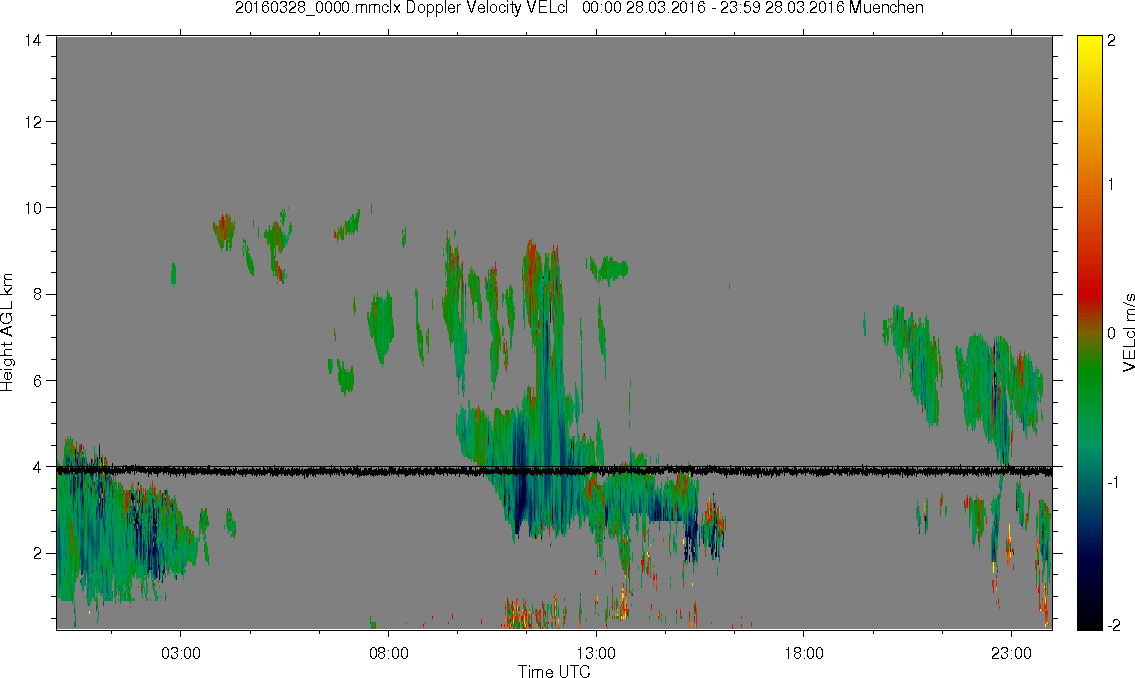Select the 23:00 time axis label

(x=1012, y=653)
